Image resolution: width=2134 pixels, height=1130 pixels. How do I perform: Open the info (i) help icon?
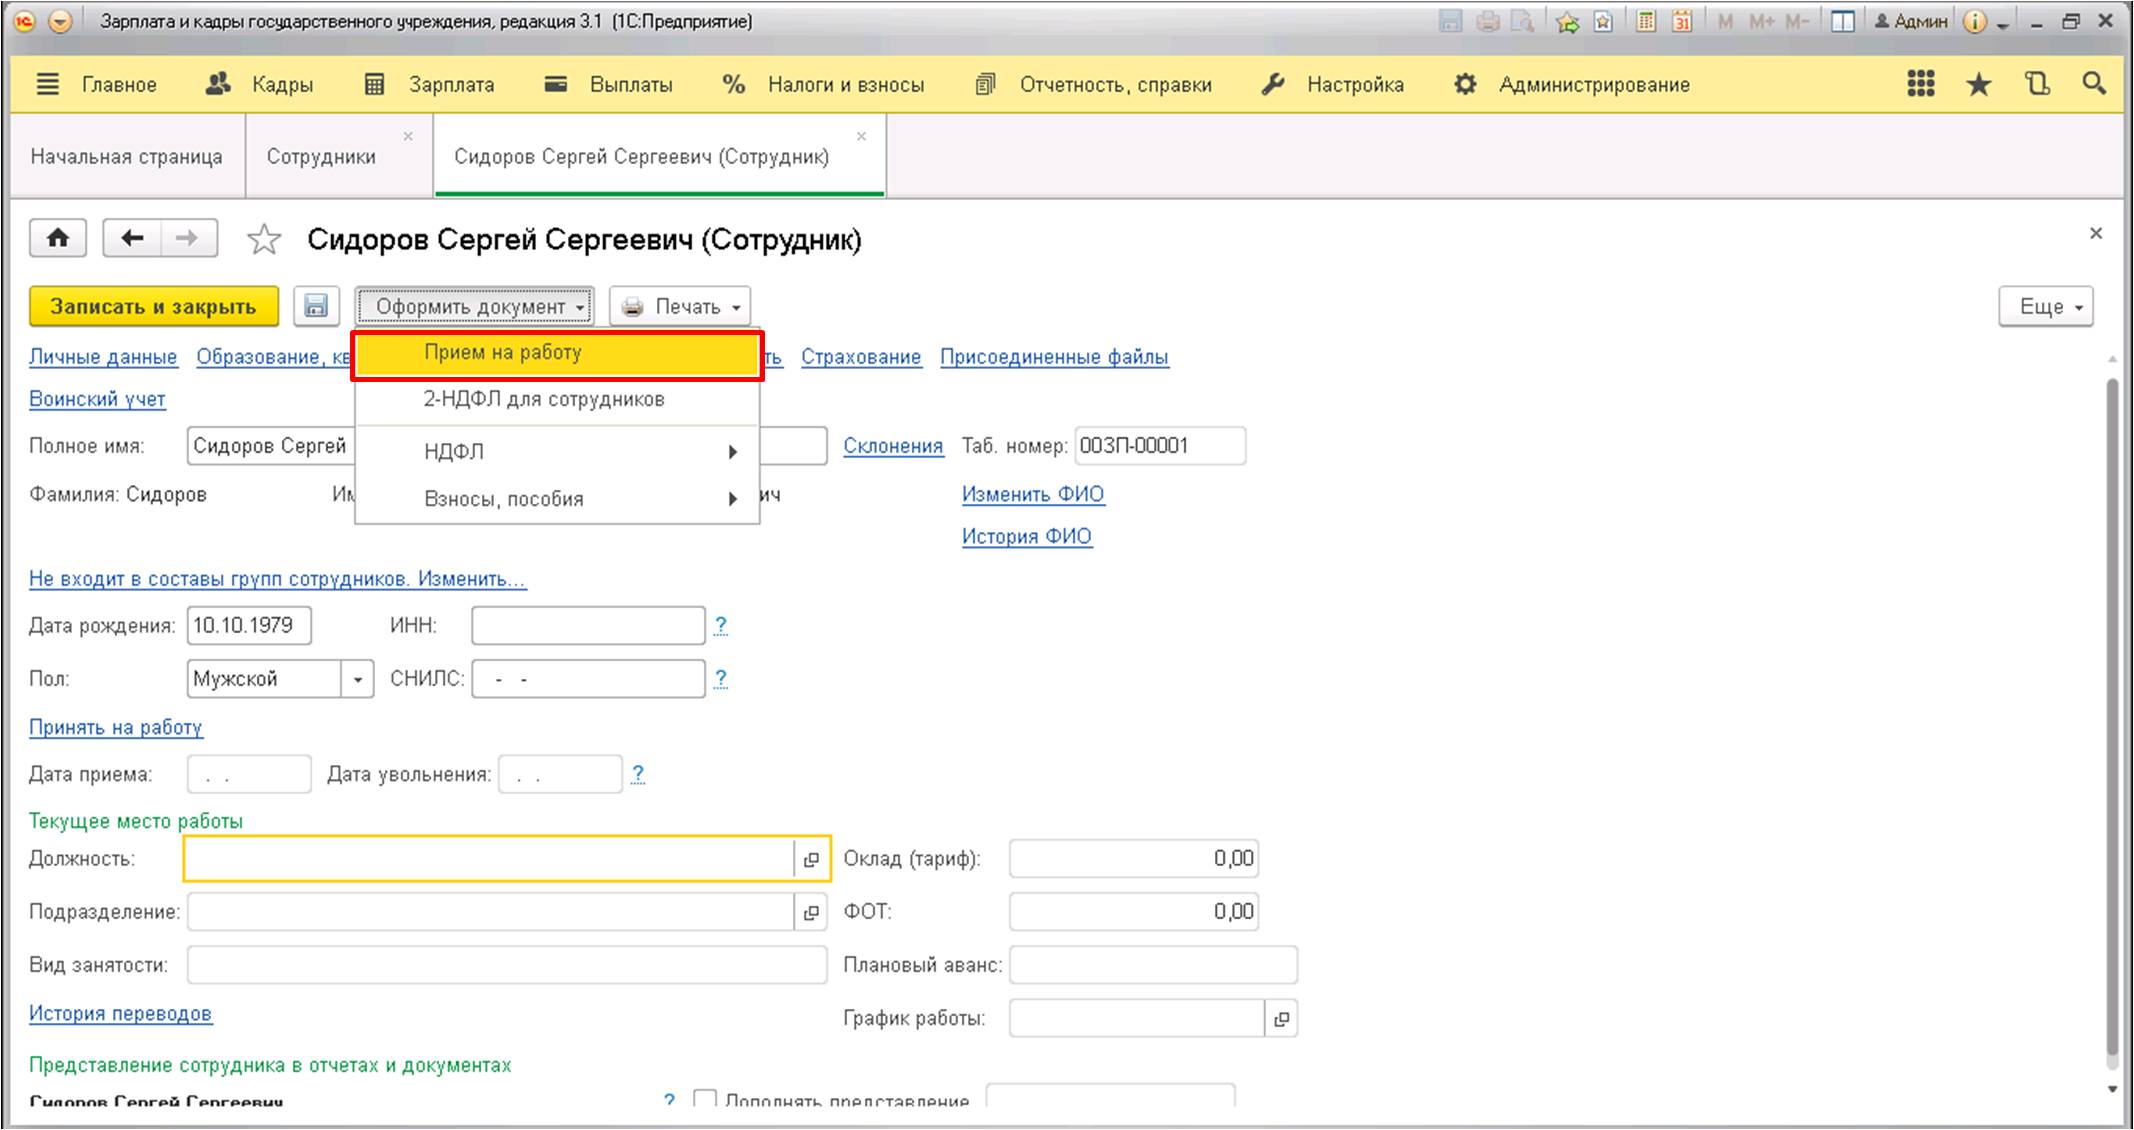(x=1974, y=21)
